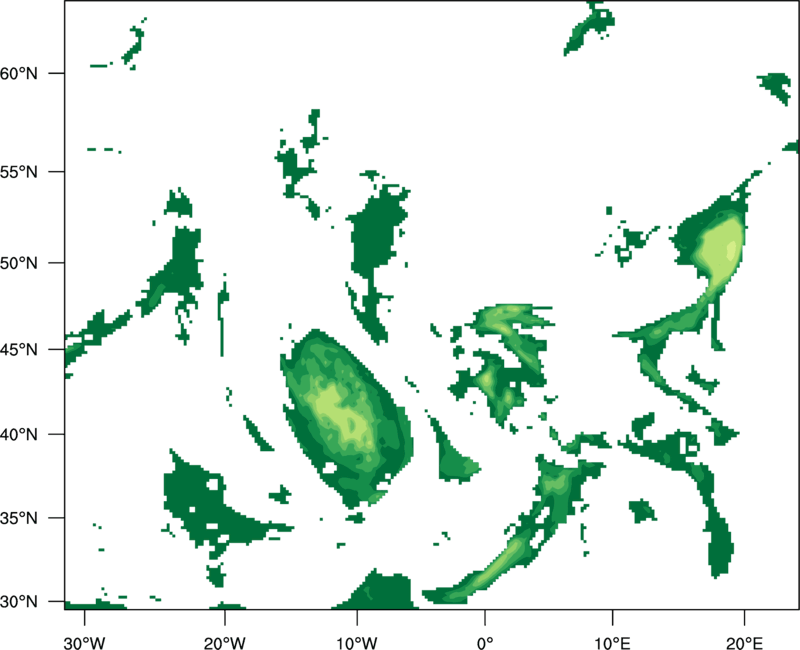Click the 30°W longitude label

coord(85,643)
